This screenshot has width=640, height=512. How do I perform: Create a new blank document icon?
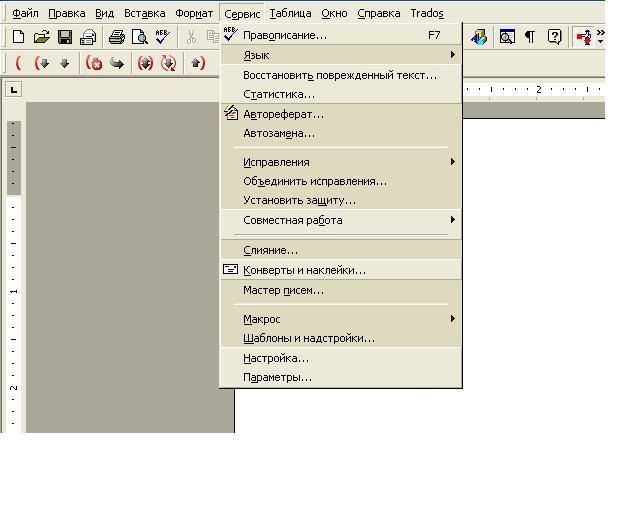[x=18, y=37]
